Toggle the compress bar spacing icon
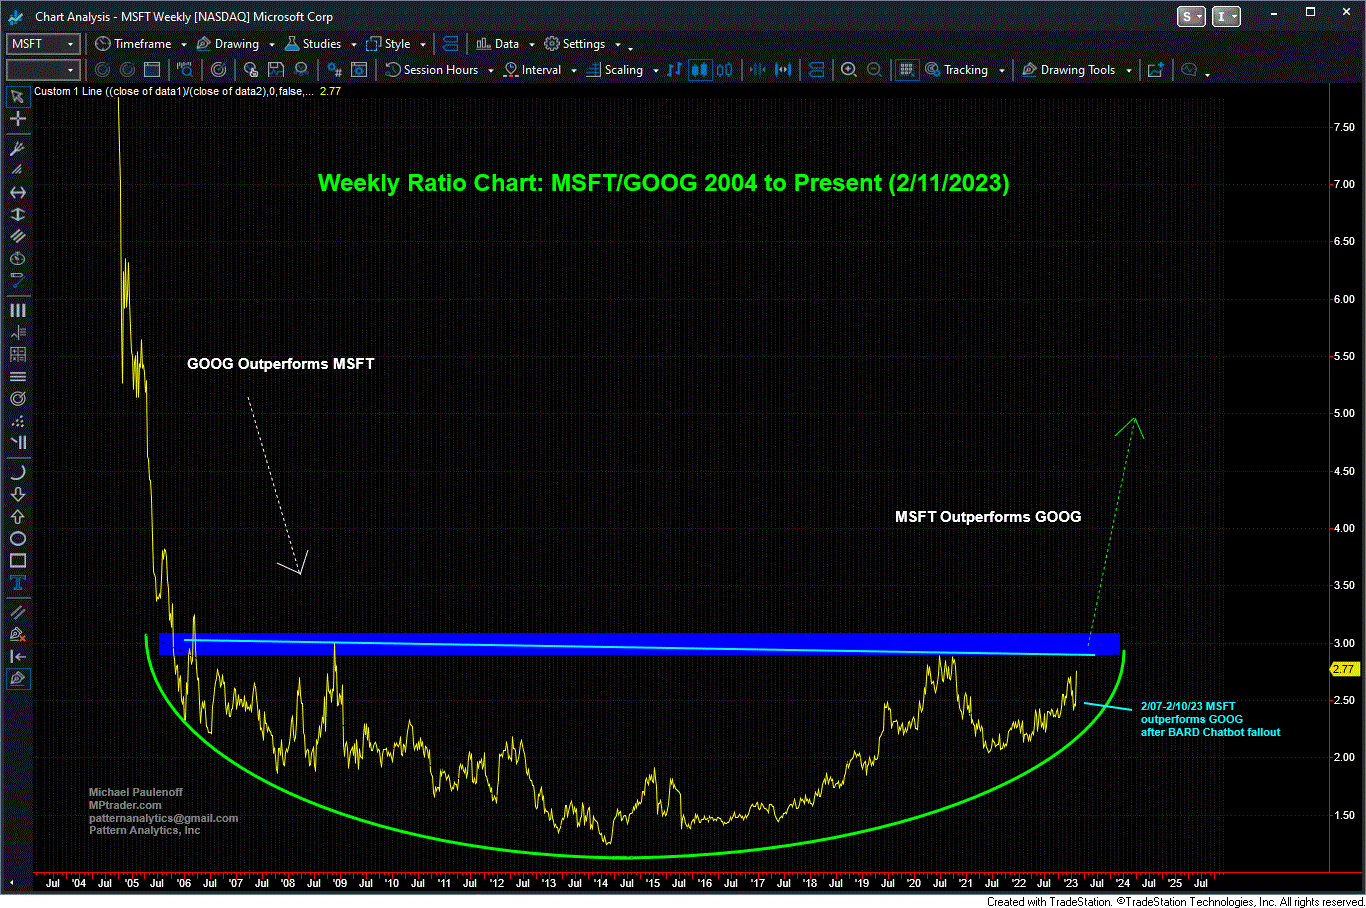Image resolution: width=1366 pixels, height=908 pixels. click(x=757, y=70)
